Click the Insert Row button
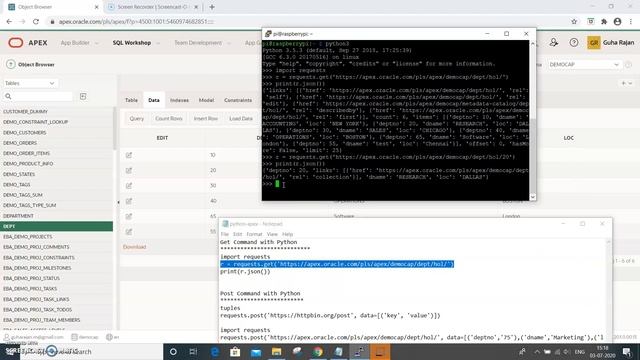Viewport: 640px width, 360px height. pyautogui.click(x=206, y=119)
